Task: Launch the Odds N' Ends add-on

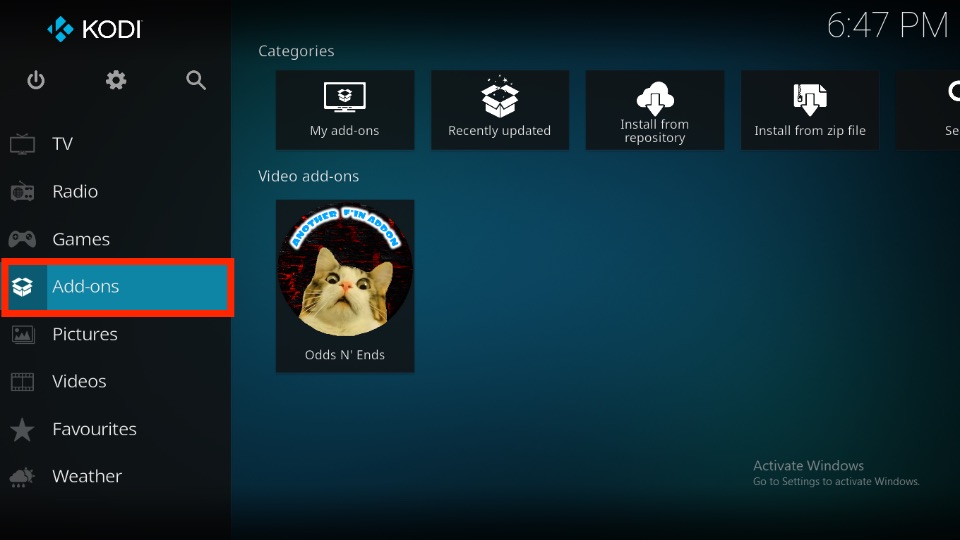Action: pos(345,286)
